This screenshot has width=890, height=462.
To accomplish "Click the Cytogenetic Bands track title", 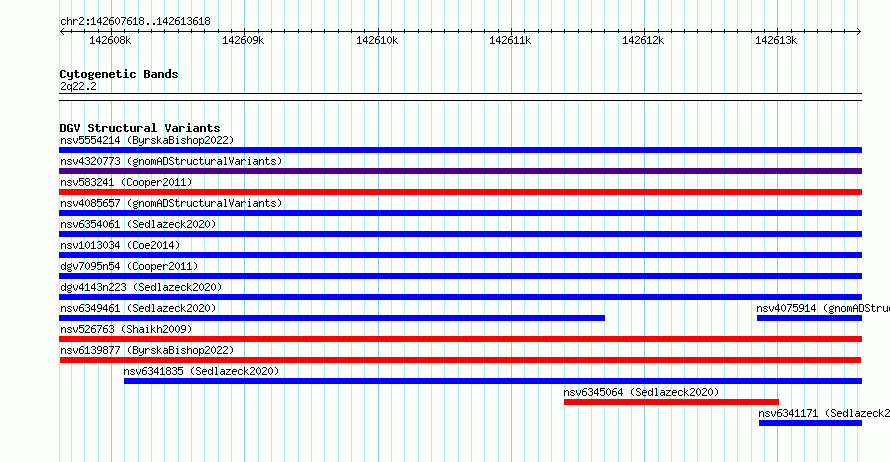I will (119, 74).
